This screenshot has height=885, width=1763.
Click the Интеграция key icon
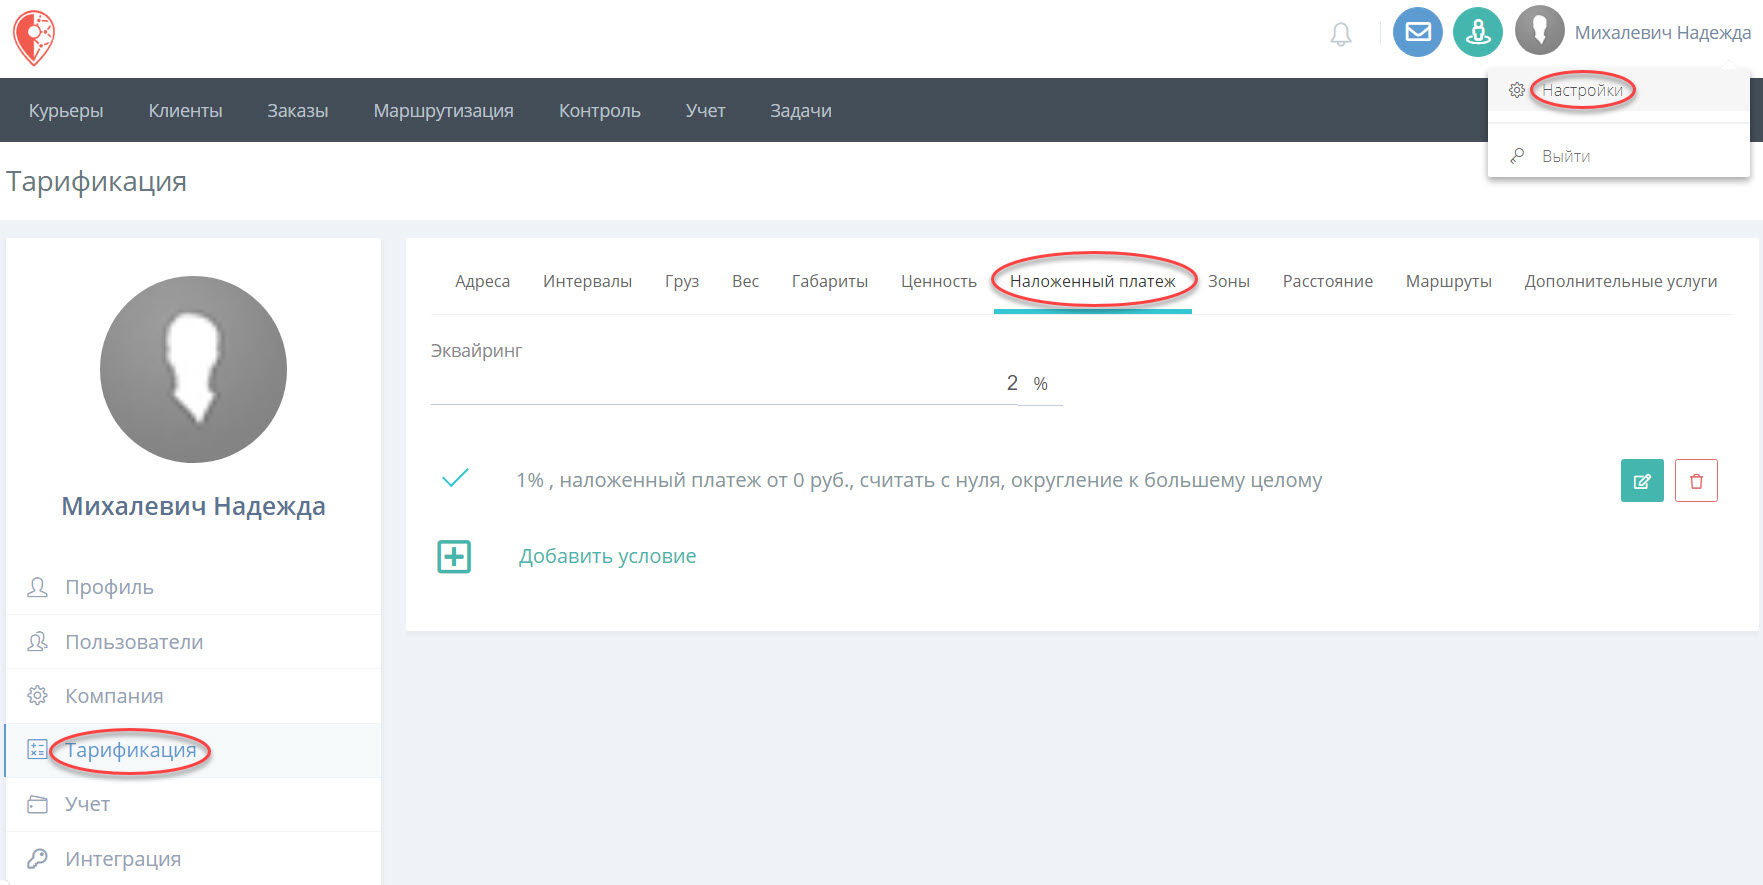[37, 859]
